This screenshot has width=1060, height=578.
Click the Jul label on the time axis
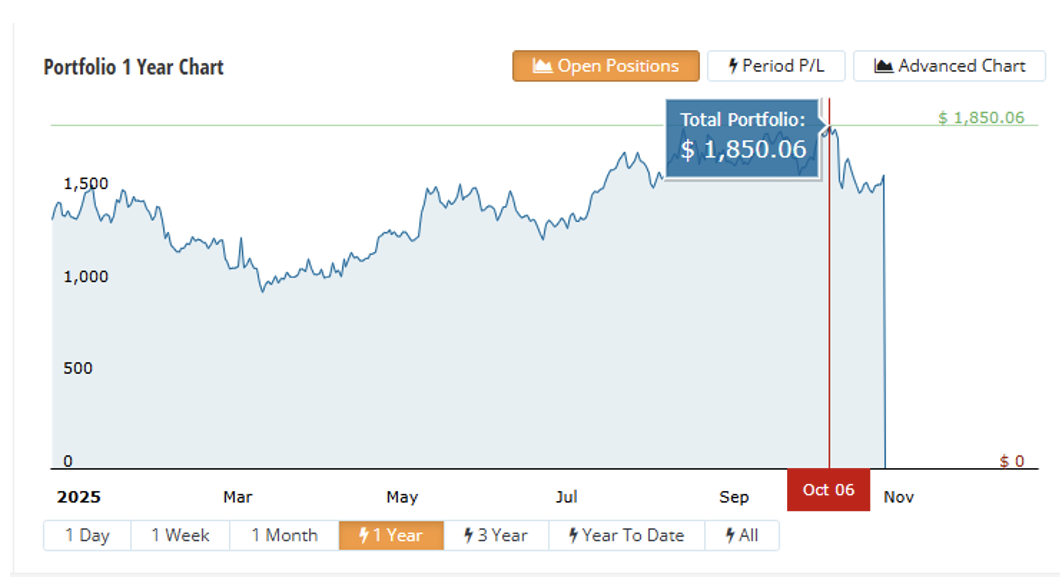point(567,497)
